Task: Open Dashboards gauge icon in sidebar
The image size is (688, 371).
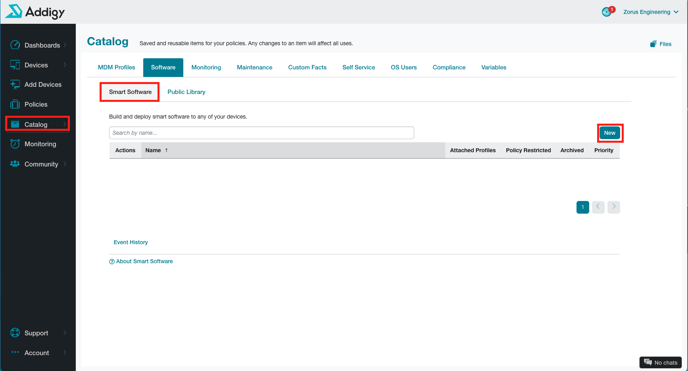Action: pos(15,45)
